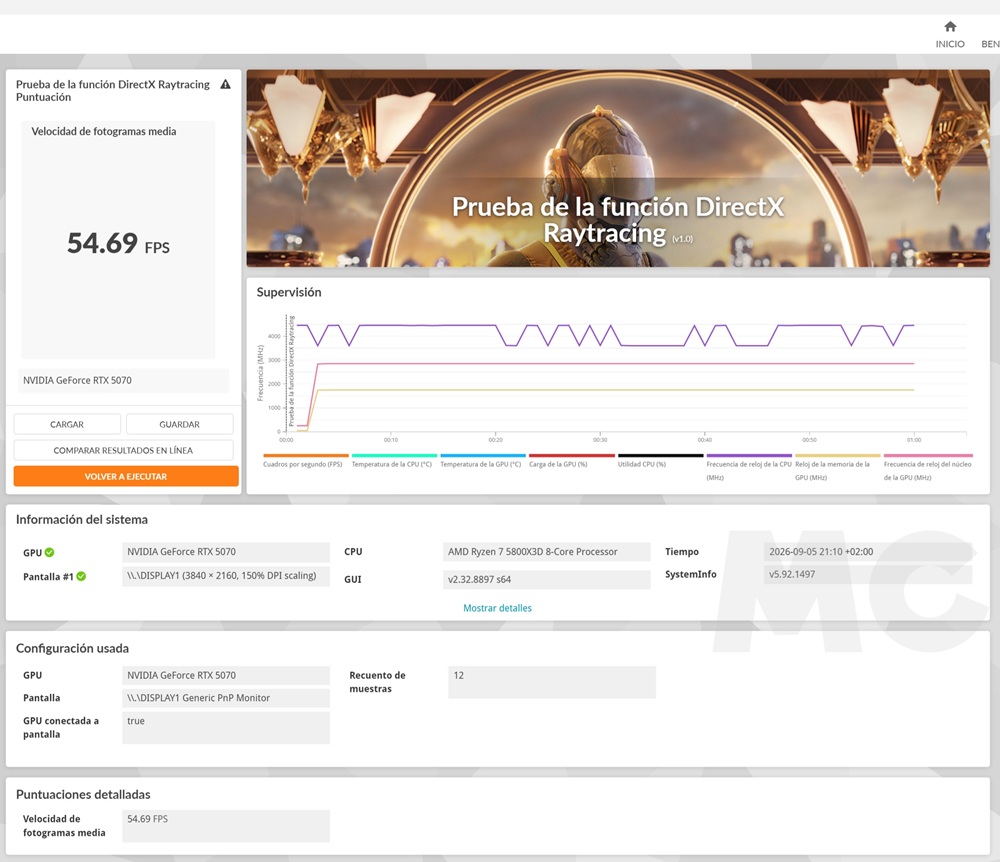Click the Recuento de muestras value 12
The height and width of the screenshot is (862, 1000).
click(x=552, y=682)
